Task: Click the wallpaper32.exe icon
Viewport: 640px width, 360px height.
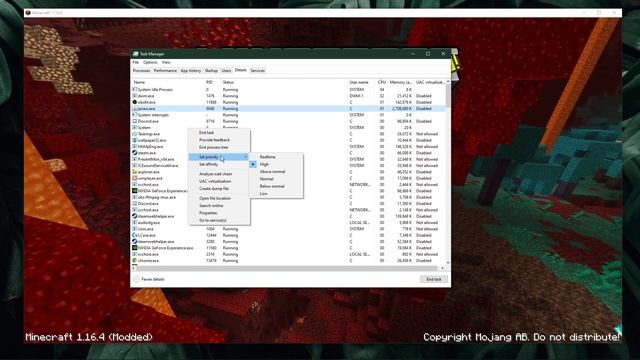Action: (135, 140)
